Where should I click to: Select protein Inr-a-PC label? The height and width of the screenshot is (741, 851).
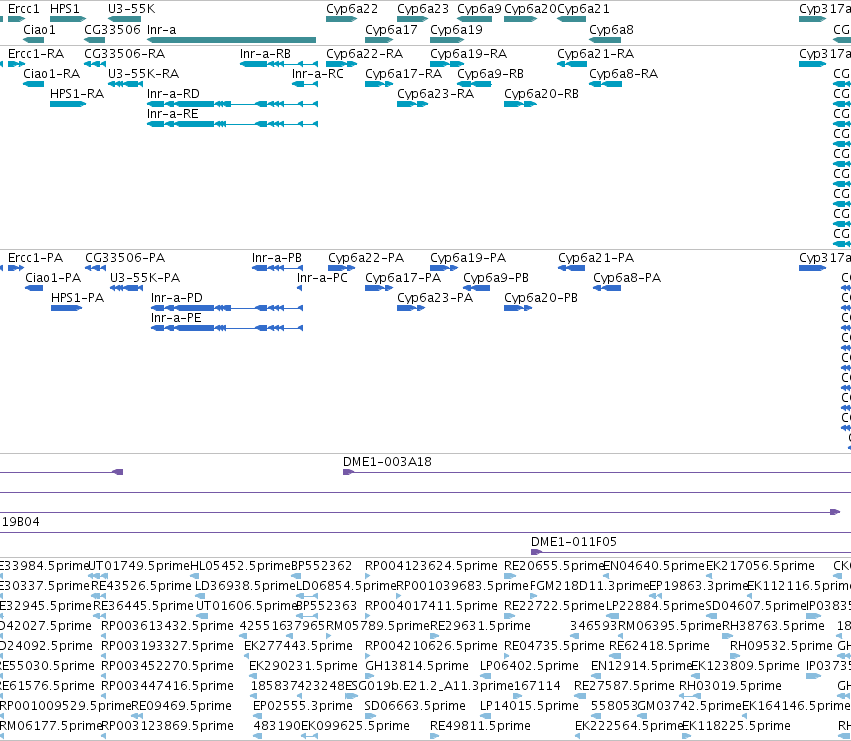click(x=322, y=277)
